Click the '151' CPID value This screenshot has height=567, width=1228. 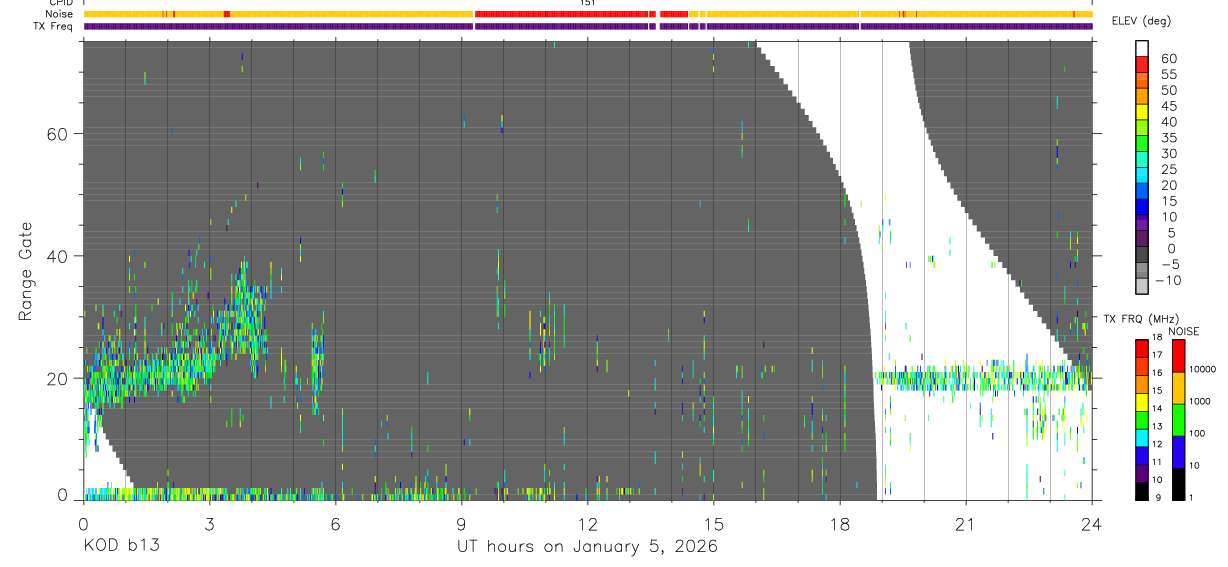coord(587,3)
